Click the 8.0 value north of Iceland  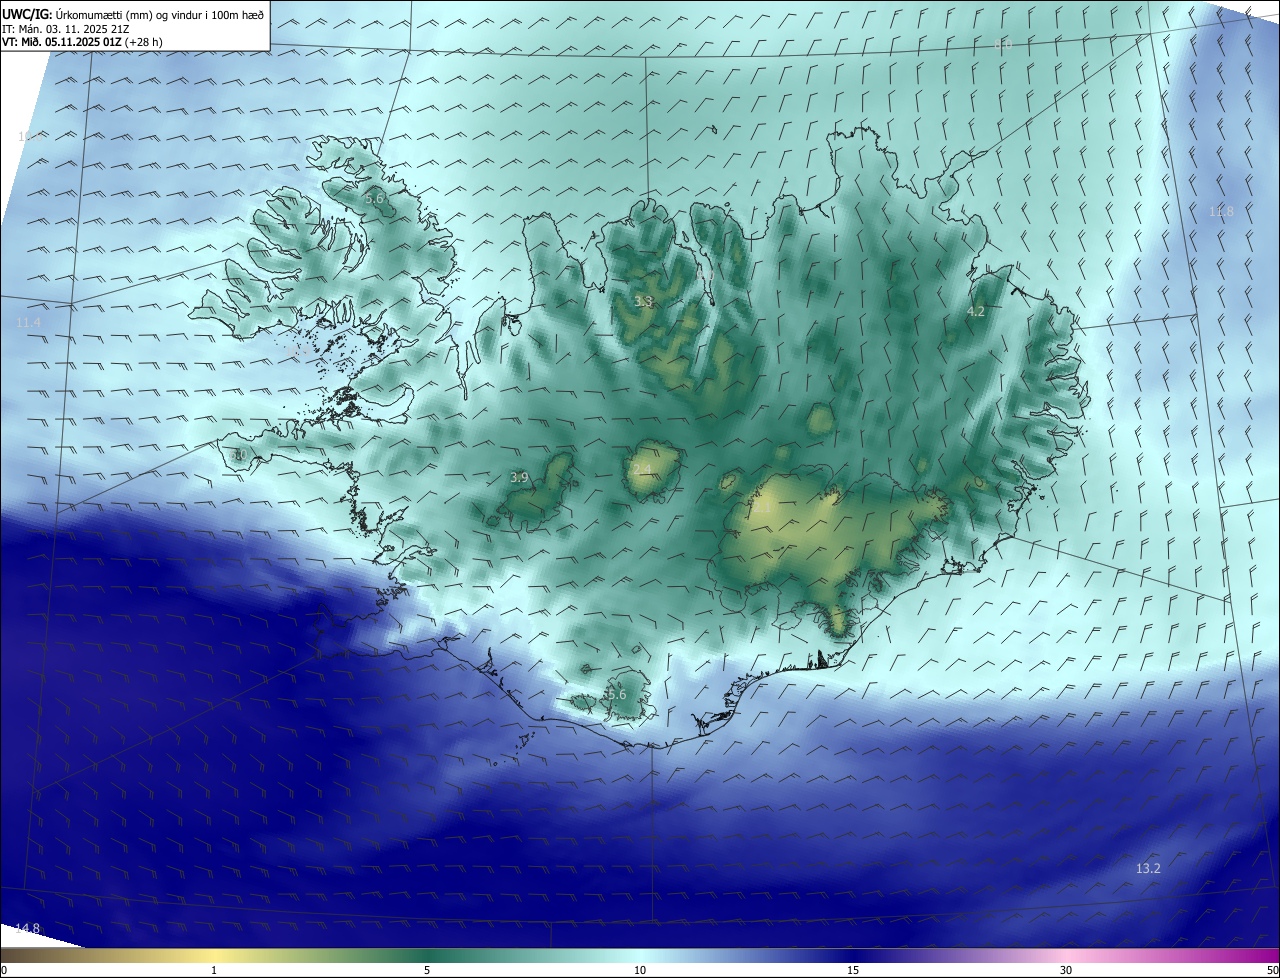pos(1003,45)
